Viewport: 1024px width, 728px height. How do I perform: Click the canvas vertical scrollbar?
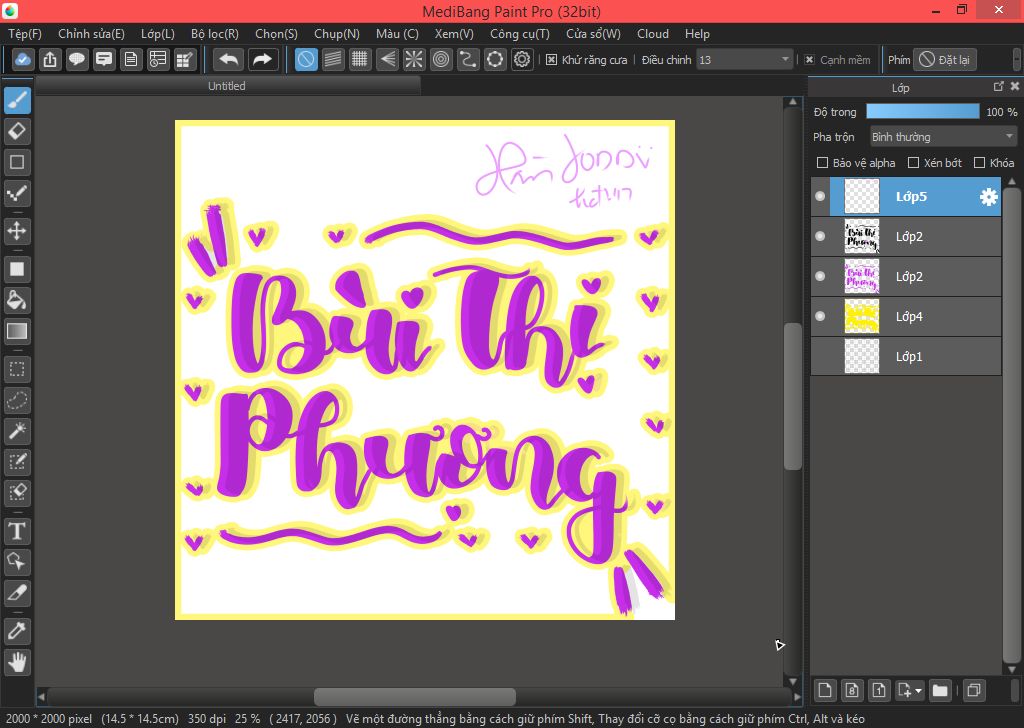coord(793,396)
